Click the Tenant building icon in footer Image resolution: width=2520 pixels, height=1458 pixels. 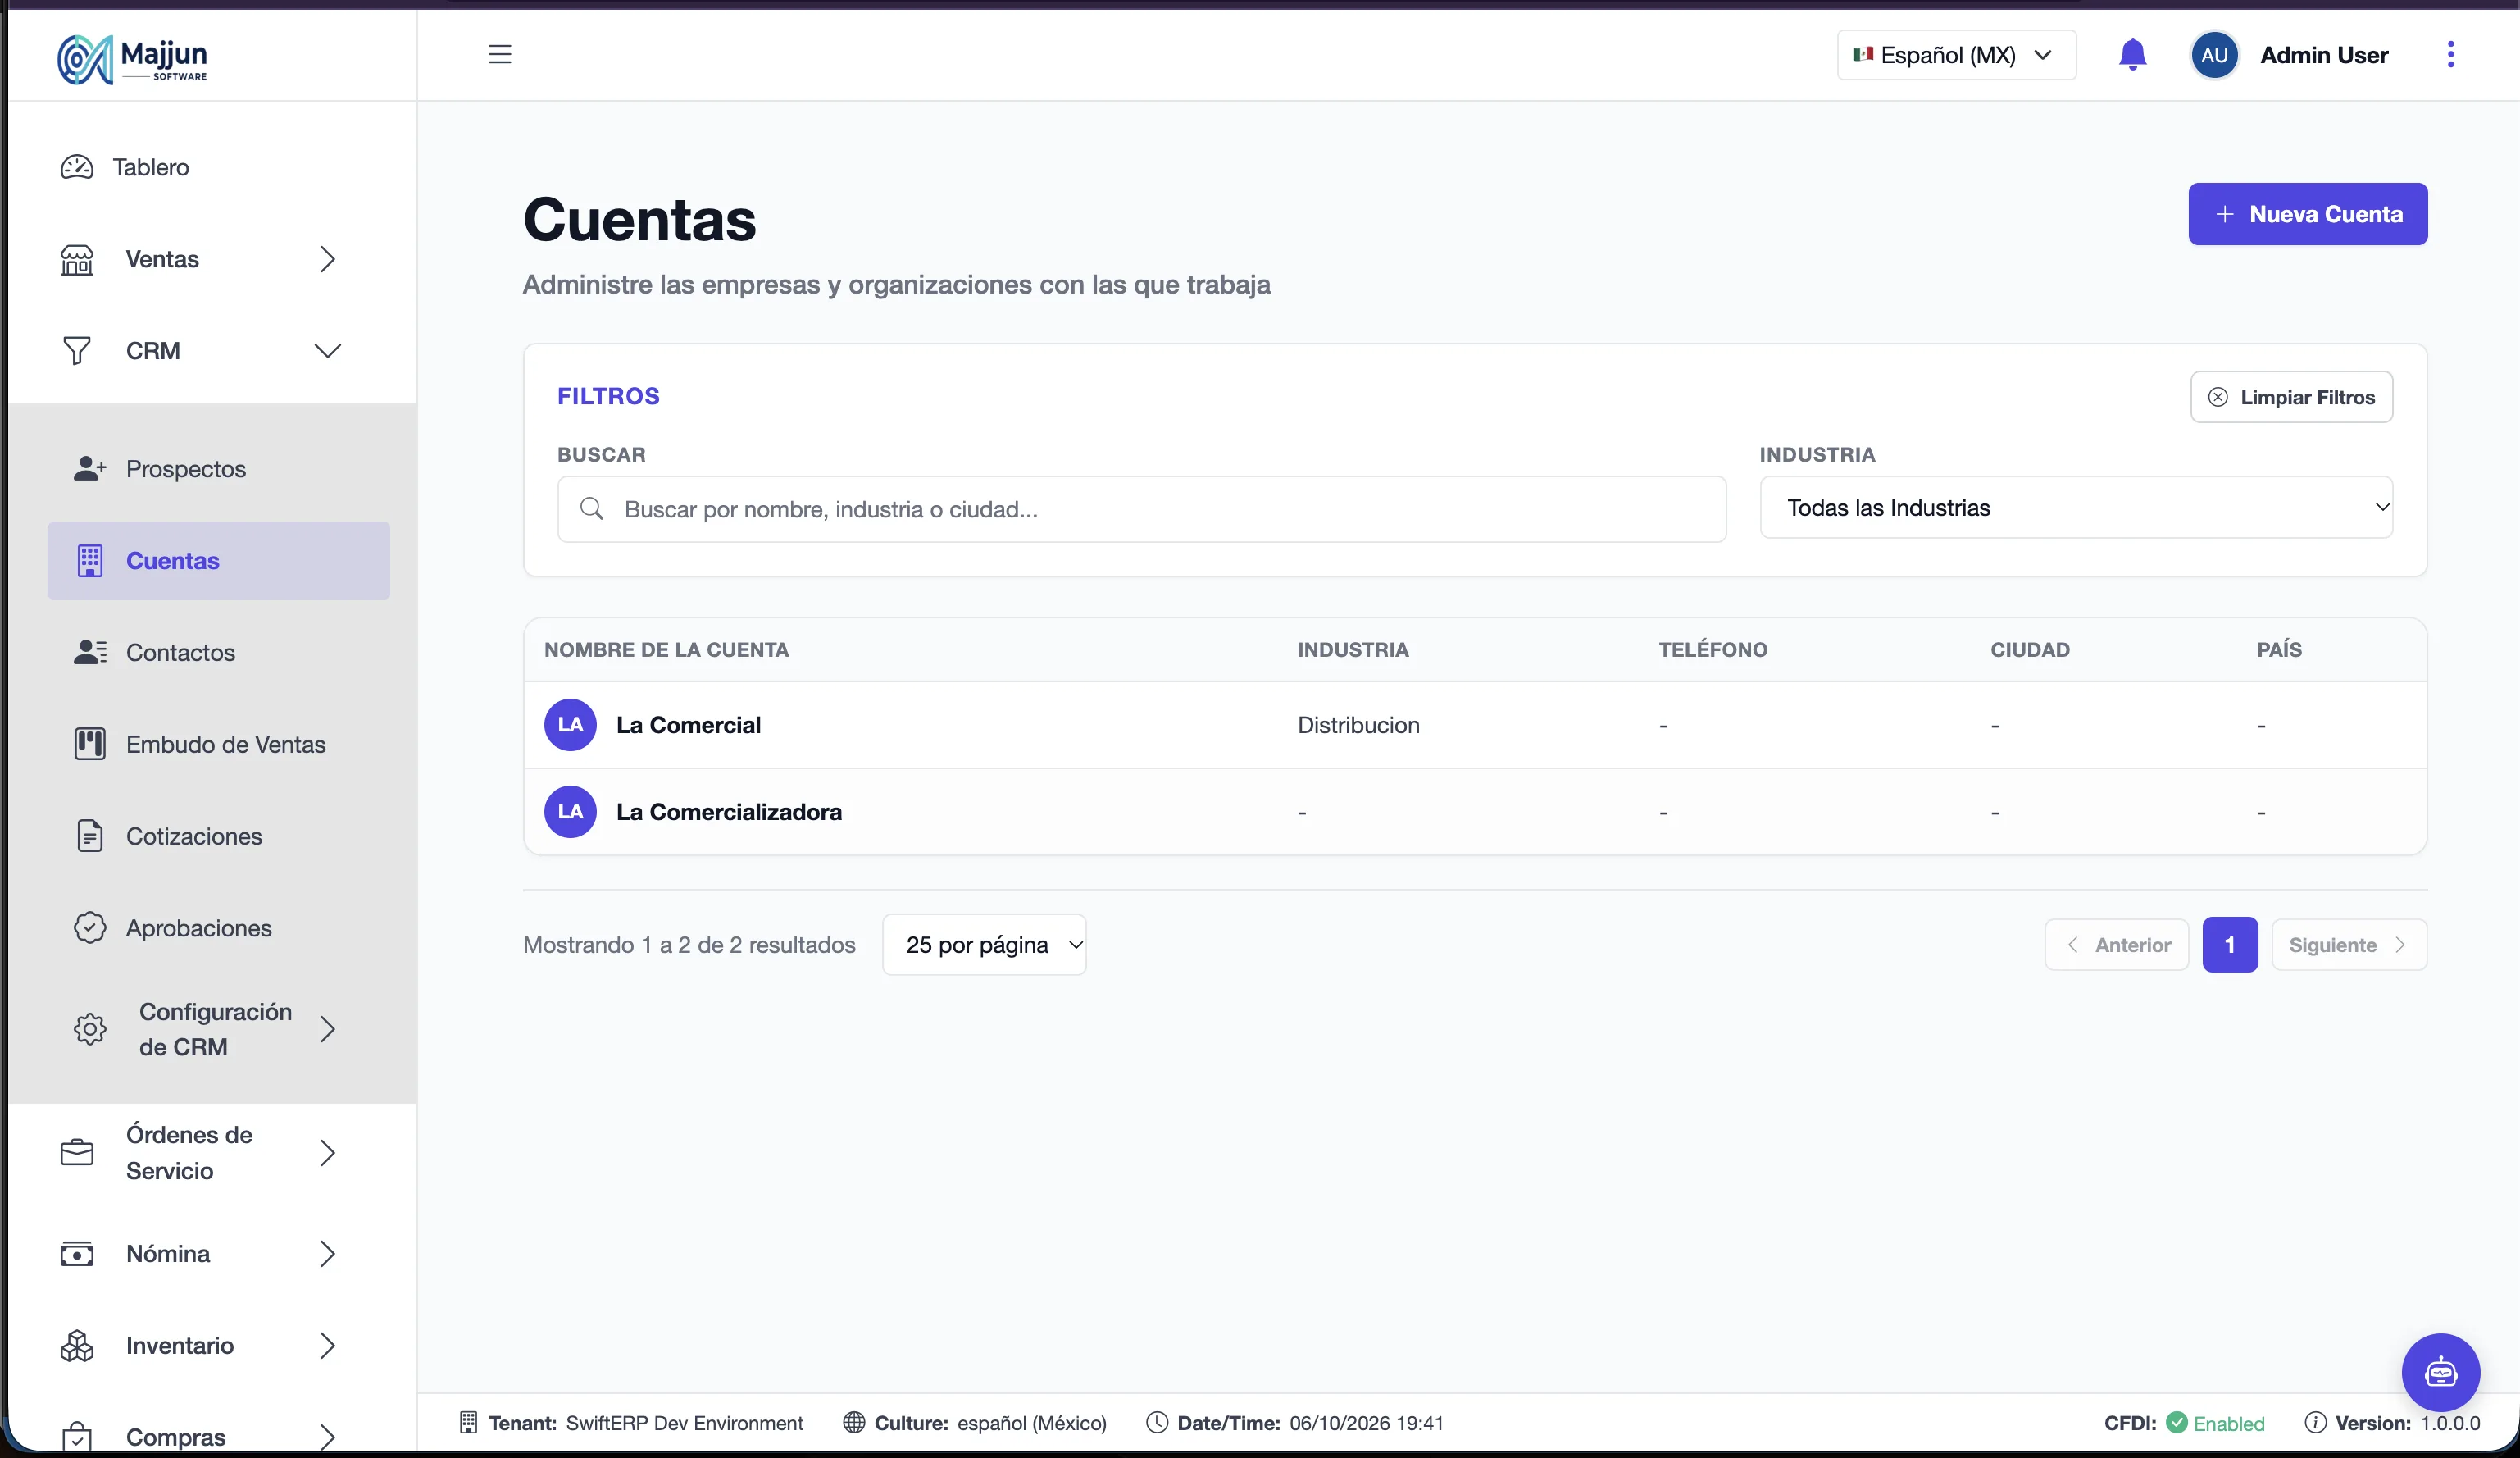click(468, 1423)
